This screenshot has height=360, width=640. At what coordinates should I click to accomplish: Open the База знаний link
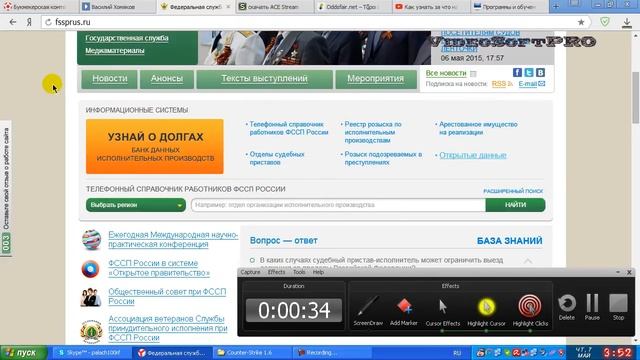pyautogui.click(x=509, y=241)
